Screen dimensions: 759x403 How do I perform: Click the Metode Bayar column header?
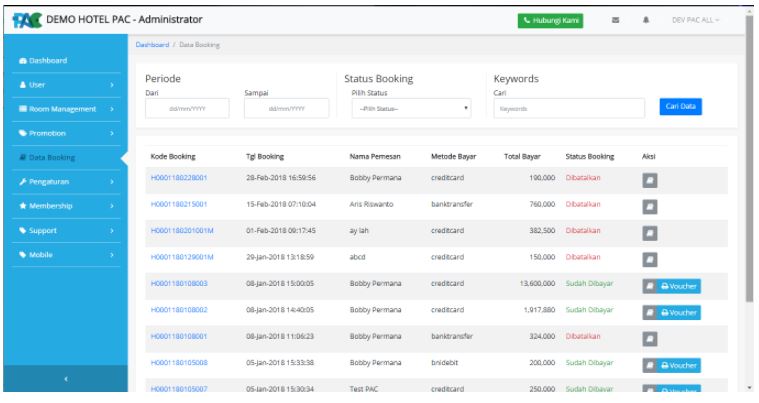coord(454,156)
